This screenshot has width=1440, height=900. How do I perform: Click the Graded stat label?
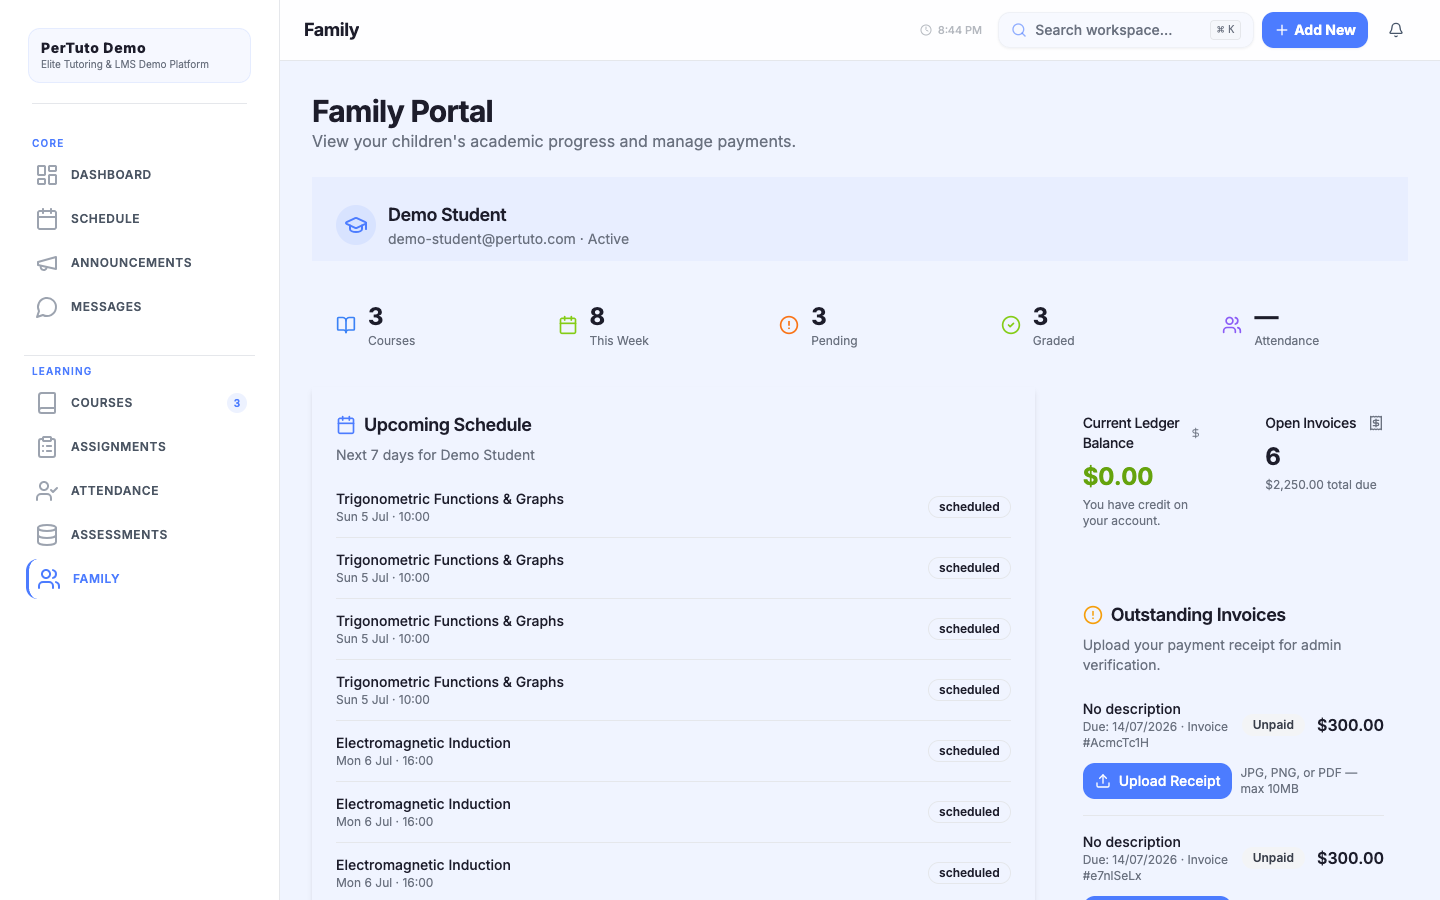(1054, 341)
